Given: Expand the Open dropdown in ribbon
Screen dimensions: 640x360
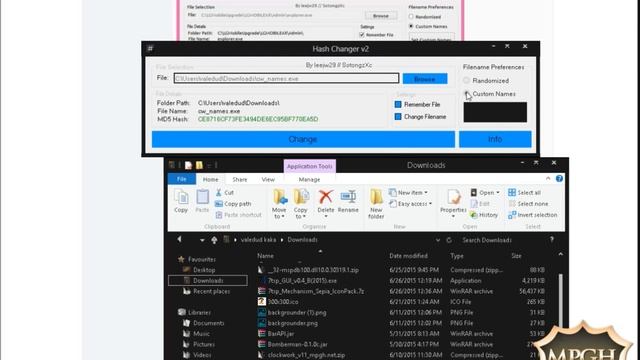Looking at the screenshot, I should 498,193.
